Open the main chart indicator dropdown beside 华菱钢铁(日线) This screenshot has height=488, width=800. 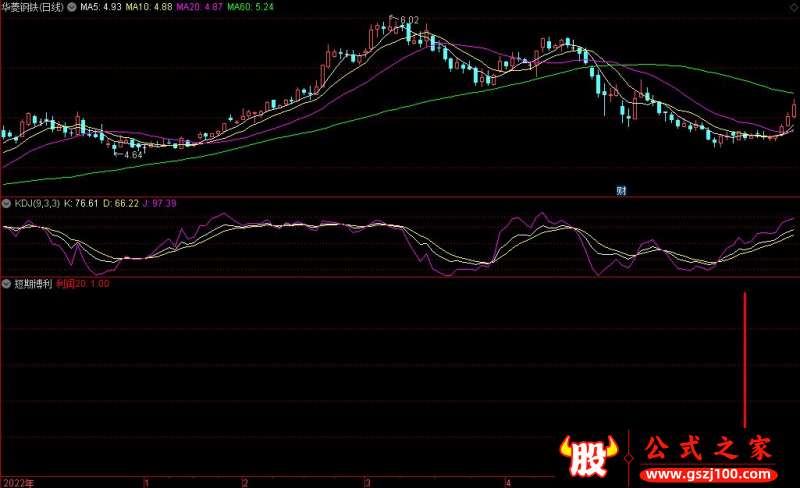click(x=72, y=7)
